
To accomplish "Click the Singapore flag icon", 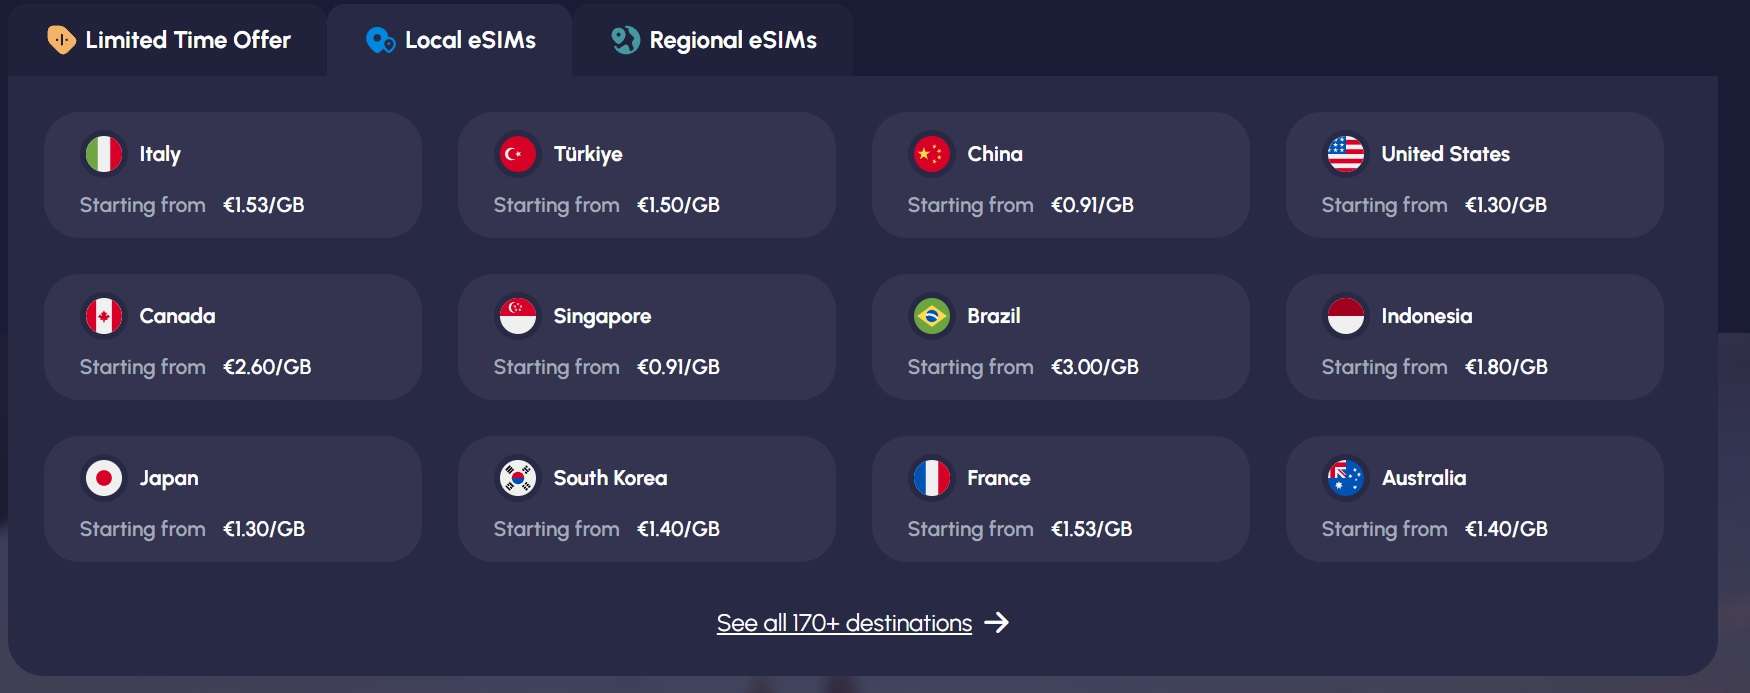I will pos(518,316).
